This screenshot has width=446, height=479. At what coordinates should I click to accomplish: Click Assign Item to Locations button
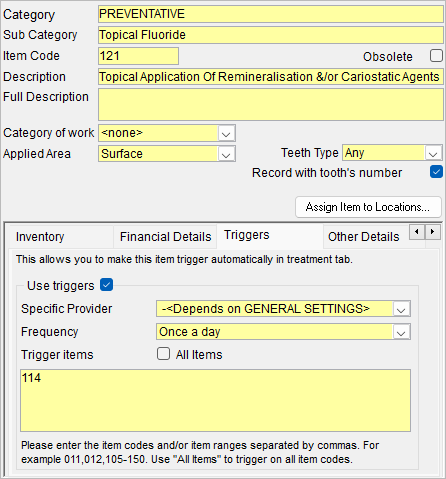click(x=368, y=207)
